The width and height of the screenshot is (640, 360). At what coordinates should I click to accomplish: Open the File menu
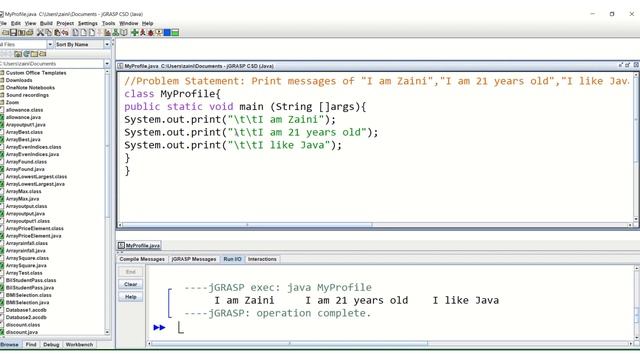[x=3, y=23]
